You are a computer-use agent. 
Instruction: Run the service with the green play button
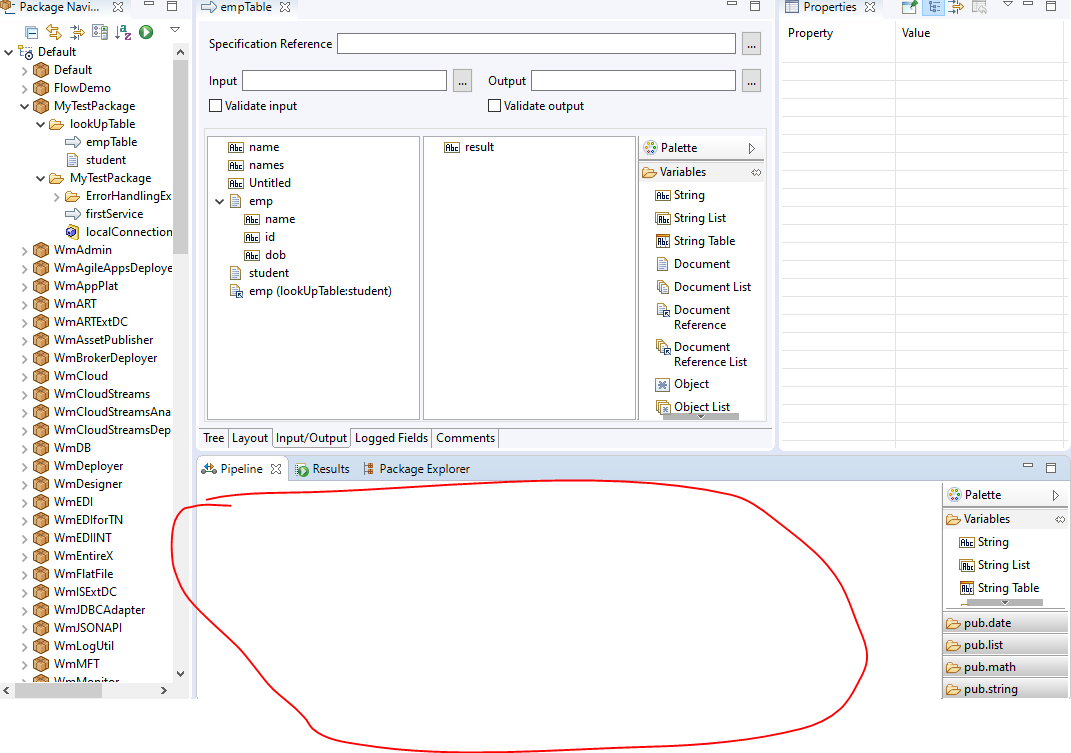145,31
